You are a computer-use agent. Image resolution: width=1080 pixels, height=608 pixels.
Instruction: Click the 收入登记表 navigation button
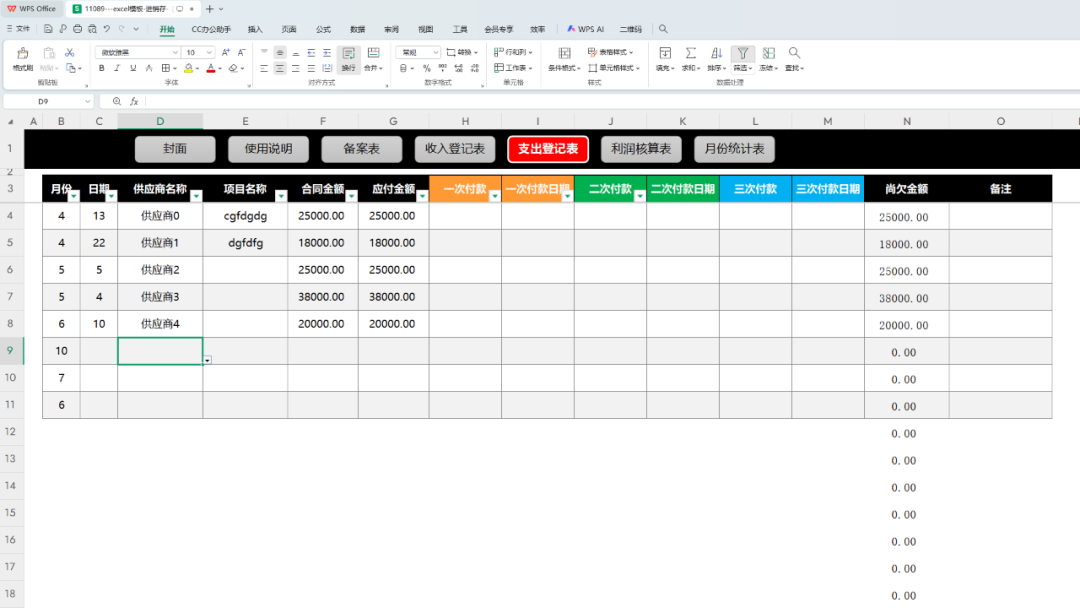tap(455, 149)
